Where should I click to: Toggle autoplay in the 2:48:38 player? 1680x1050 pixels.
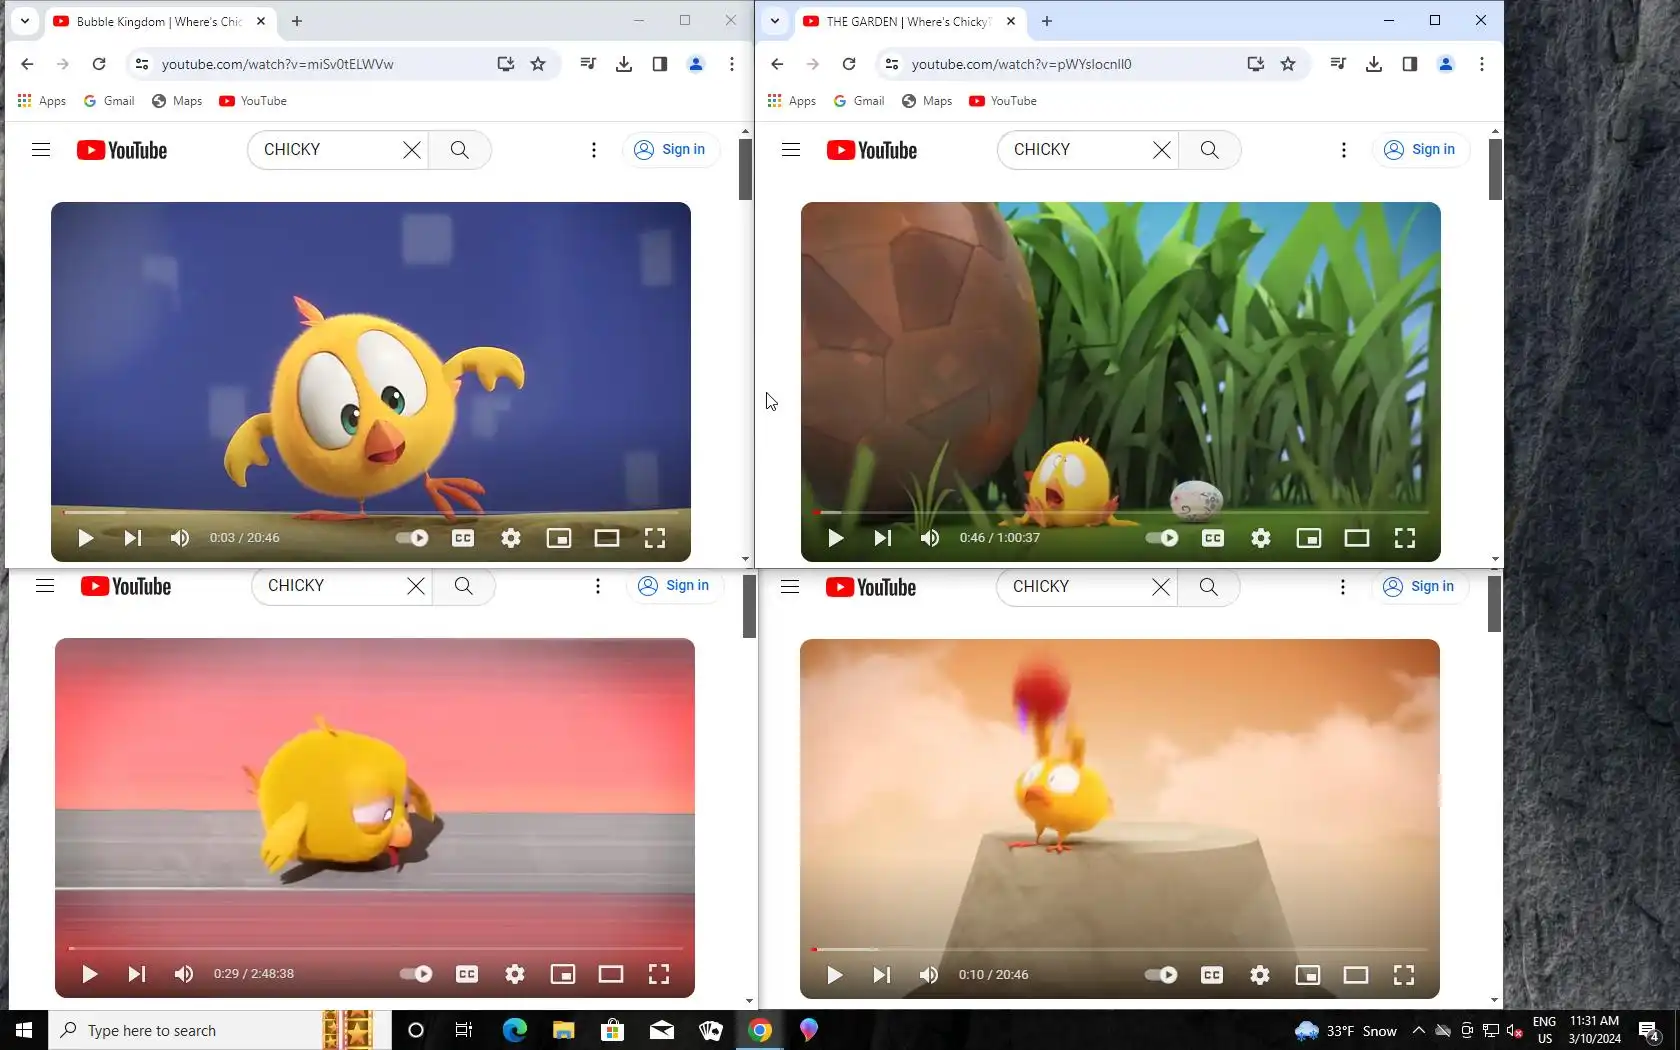pyautogui.click(x=416, y=974)
